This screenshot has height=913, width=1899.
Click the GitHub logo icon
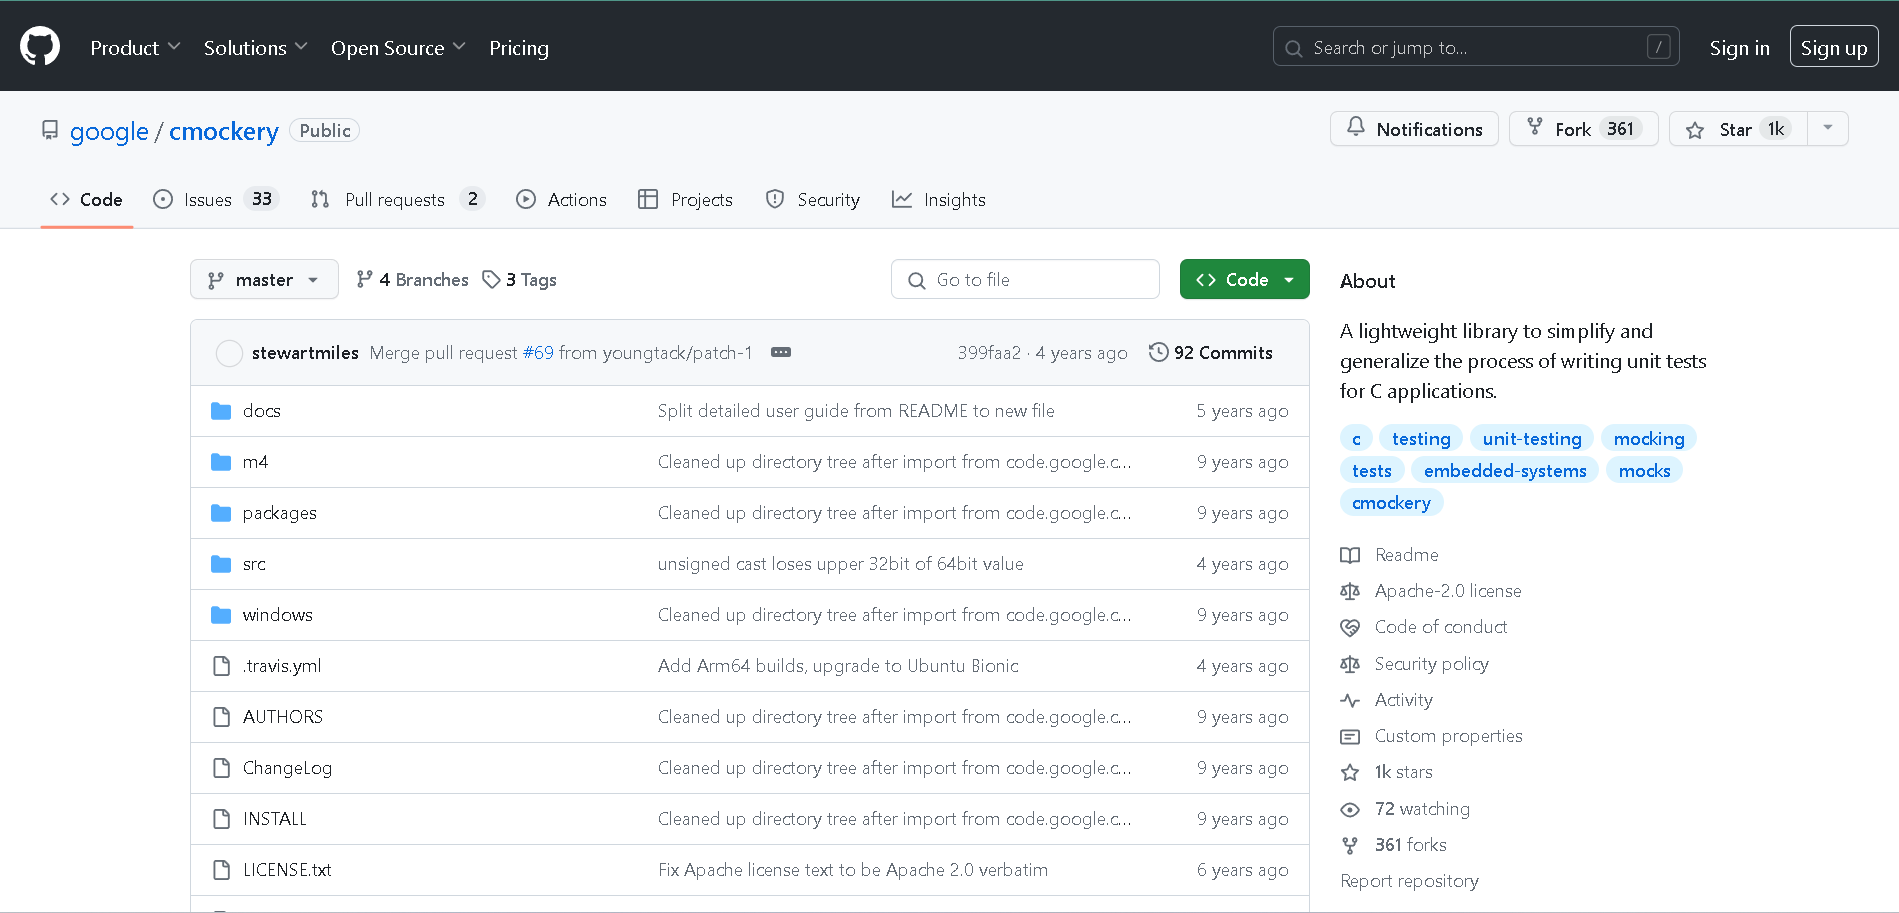[40, 47]
